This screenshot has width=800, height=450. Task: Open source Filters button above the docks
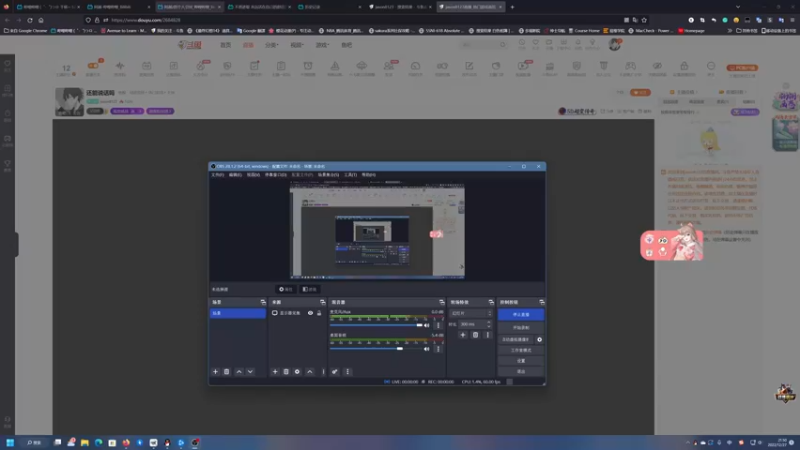click(x=310, y=289)
